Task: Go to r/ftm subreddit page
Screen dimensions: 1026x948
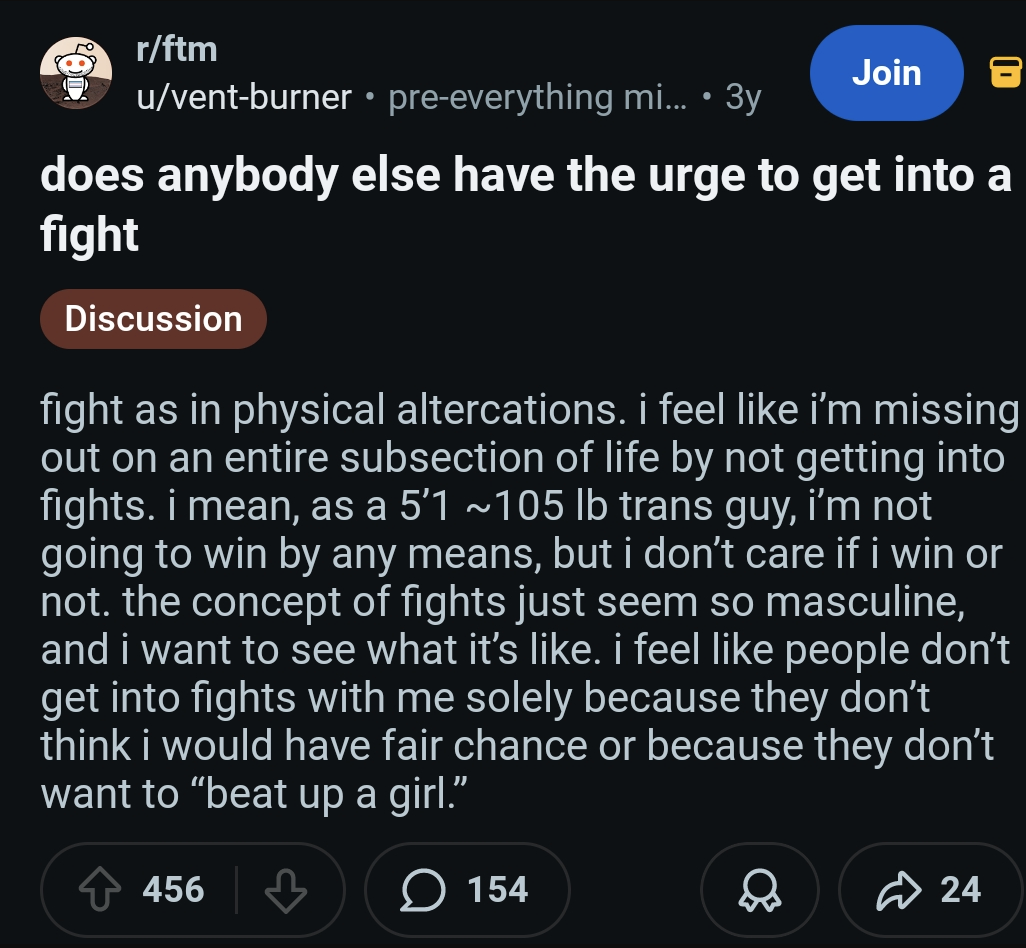Action: (176, 48)
